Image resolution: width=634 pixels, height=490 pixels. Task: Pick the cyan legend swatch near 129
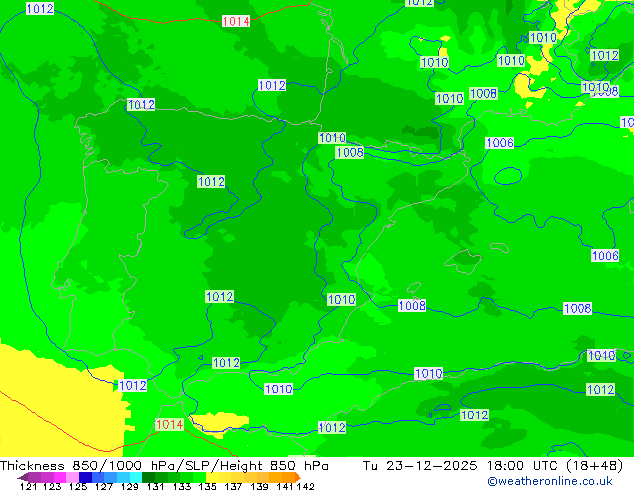[x=136, y=477]
